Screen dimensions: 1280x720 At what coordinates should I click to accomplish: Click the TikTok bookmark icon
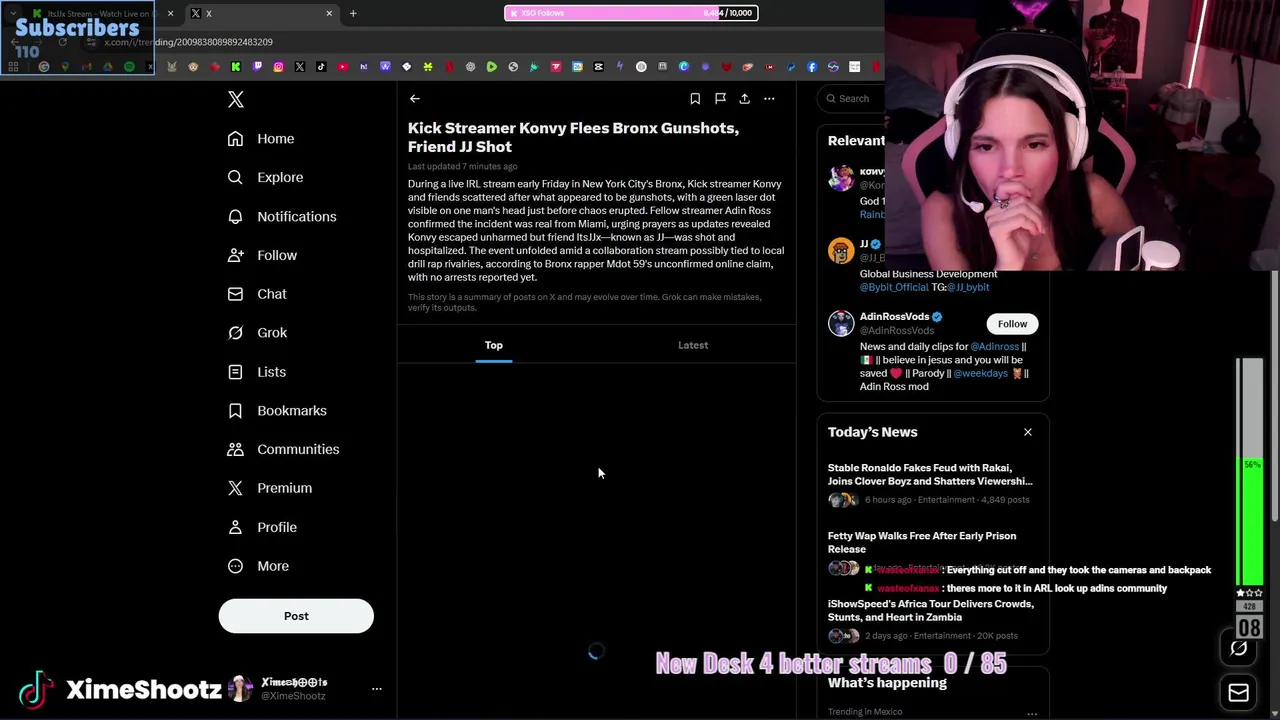tap(321, 67)
